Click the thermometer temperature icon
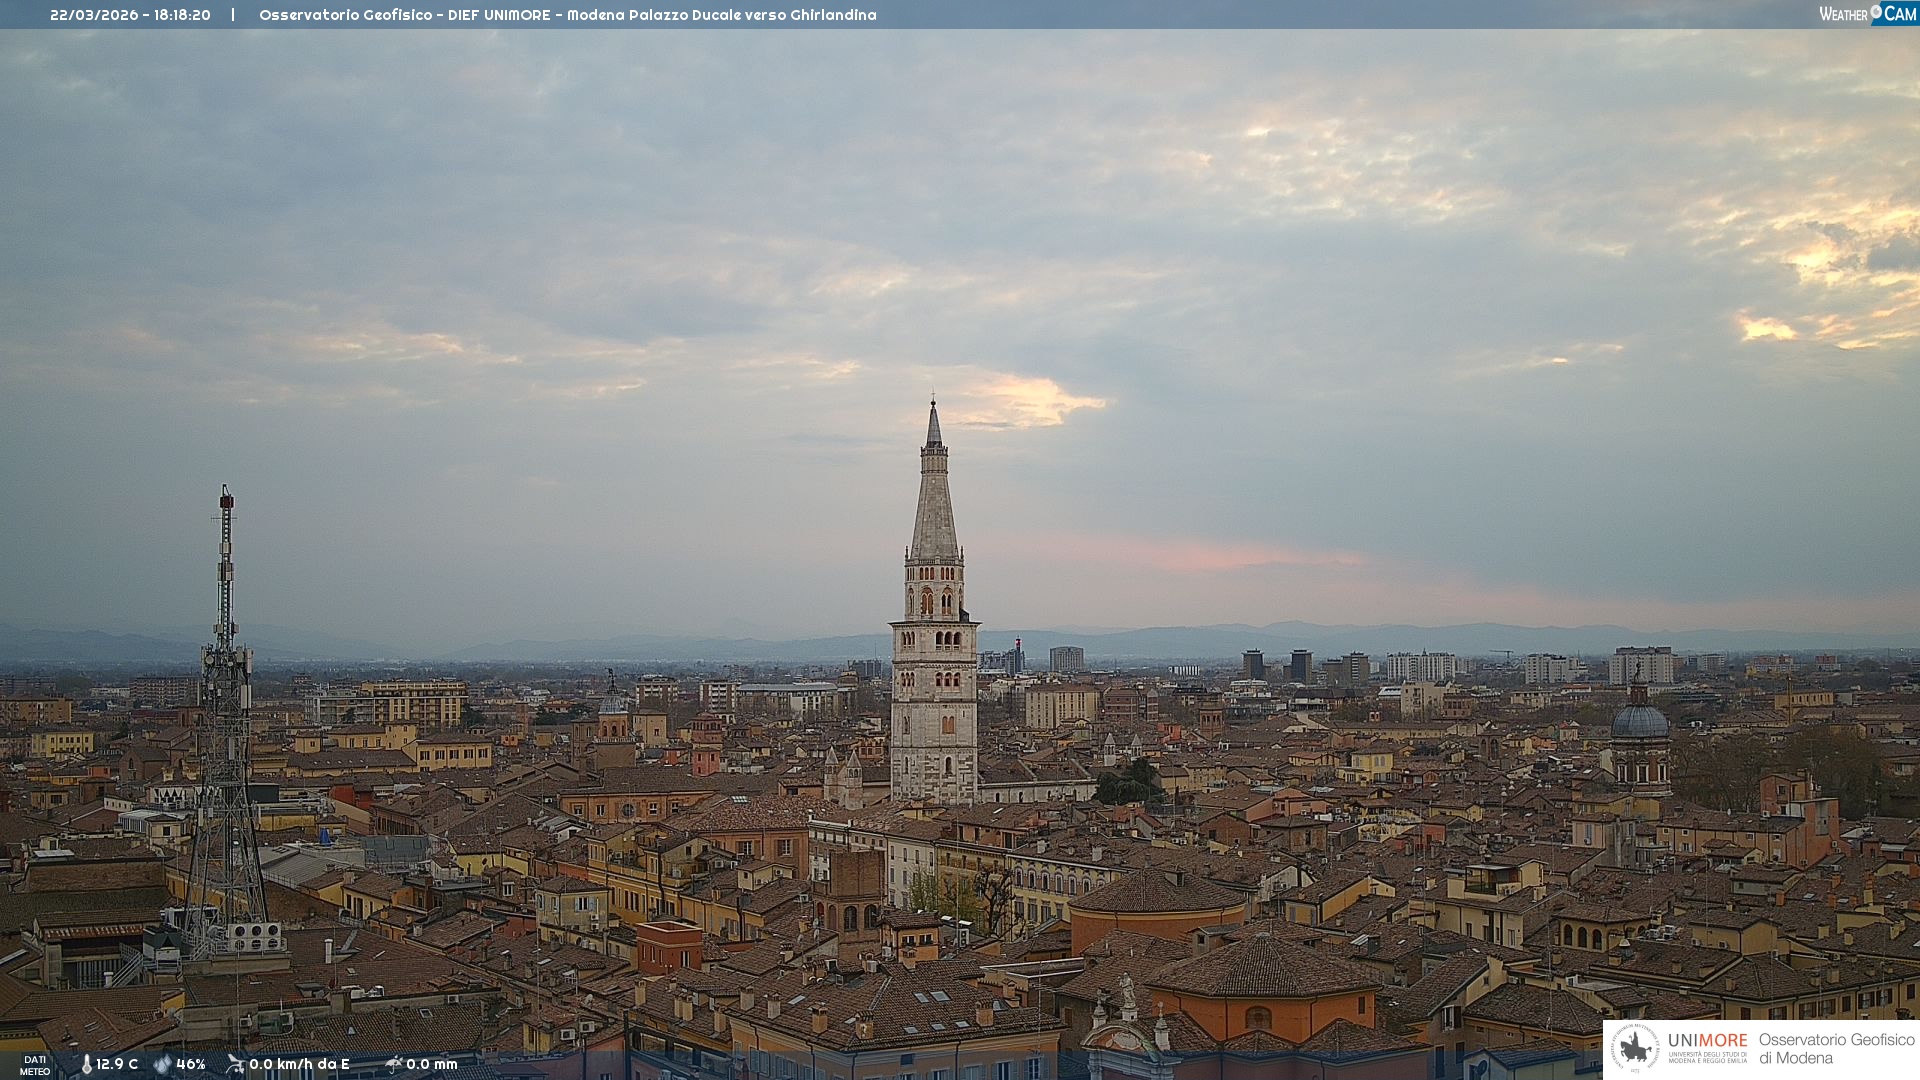 pos(86,1064)
